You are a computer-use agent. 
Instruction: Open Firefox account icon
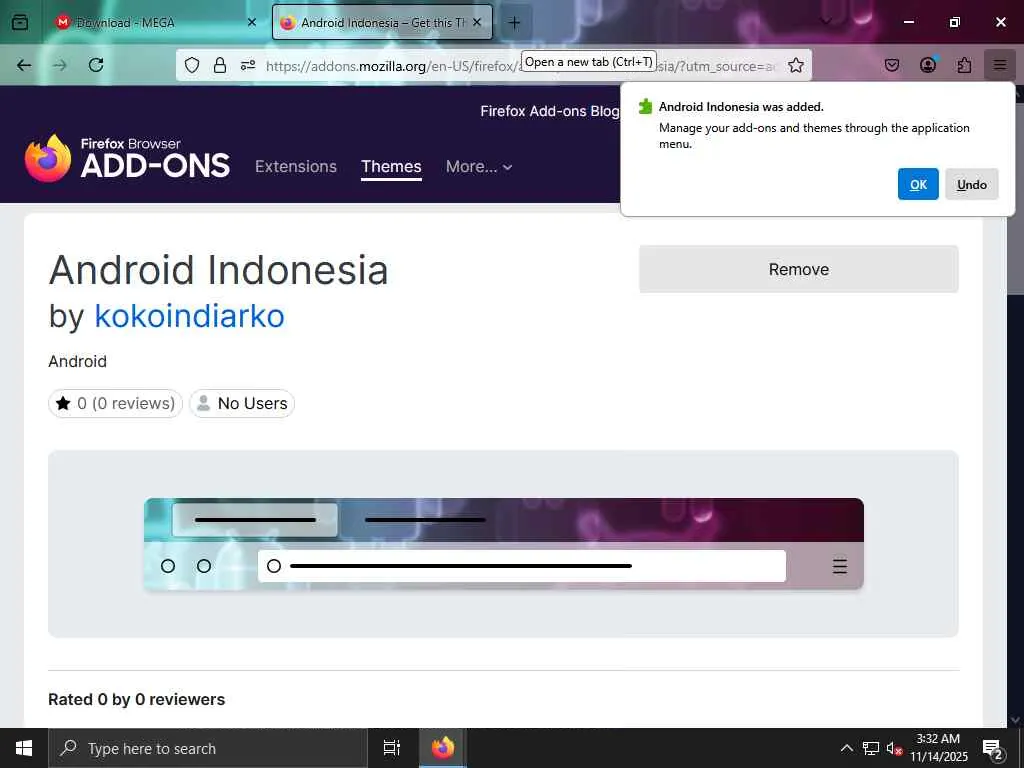[928, 65]
